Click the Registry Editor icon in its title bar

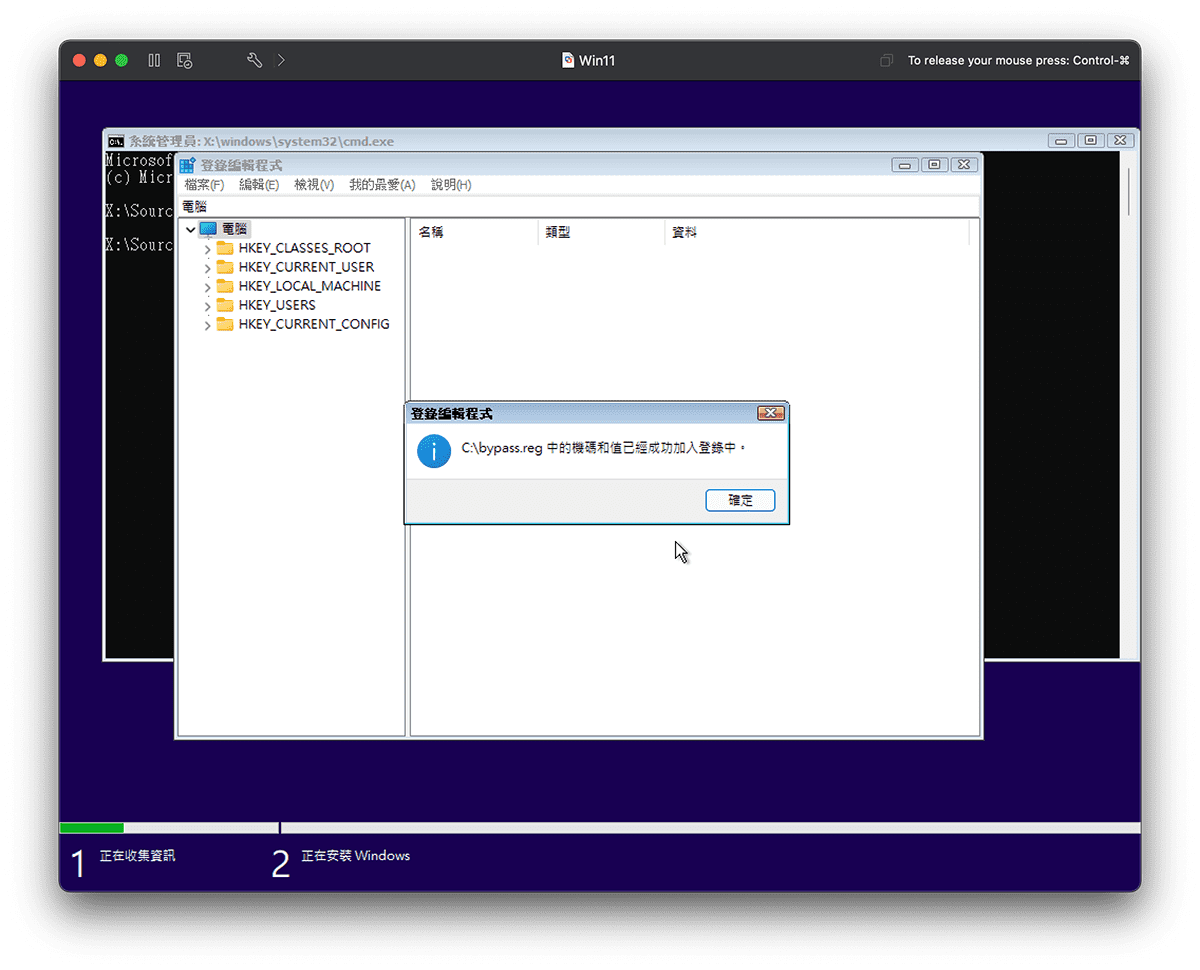[186, 164]
